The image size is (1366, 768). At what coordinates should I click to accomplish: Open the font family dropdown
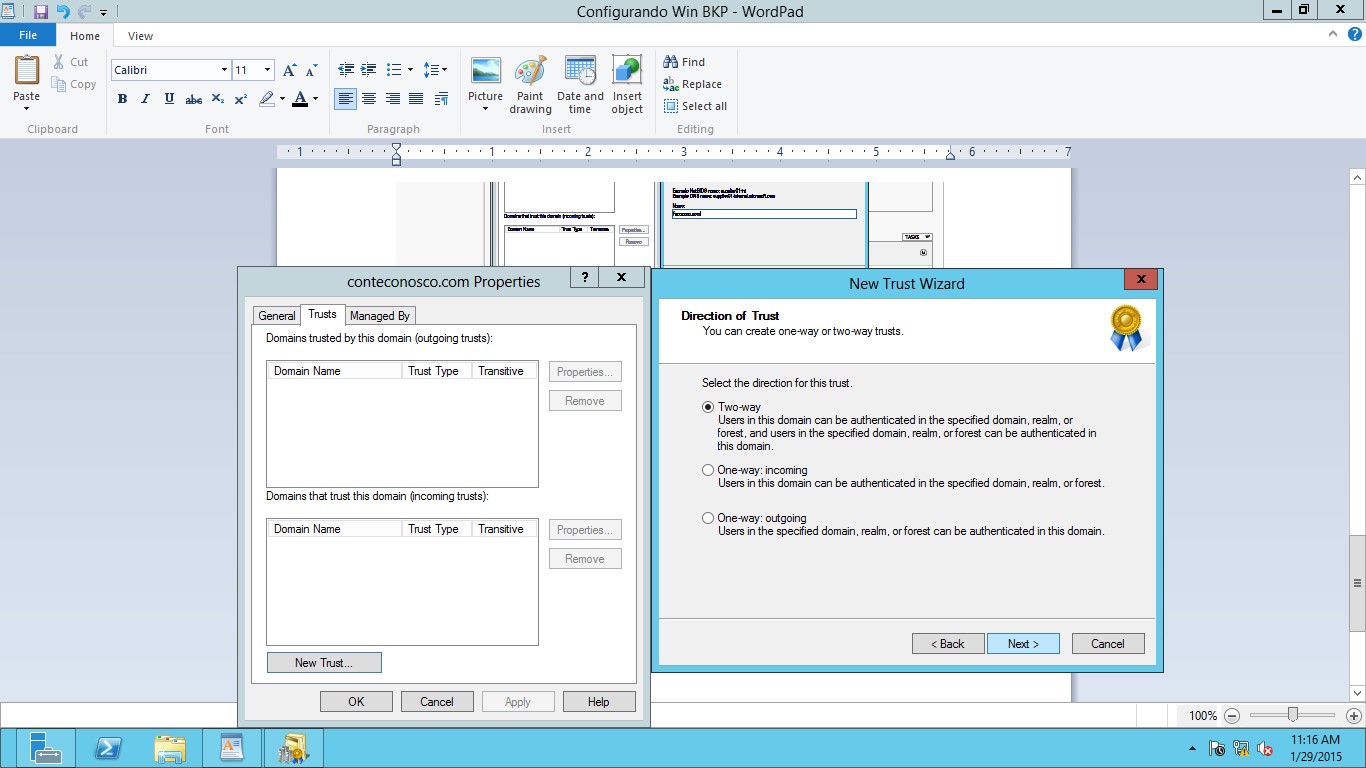tap(226, 70)
